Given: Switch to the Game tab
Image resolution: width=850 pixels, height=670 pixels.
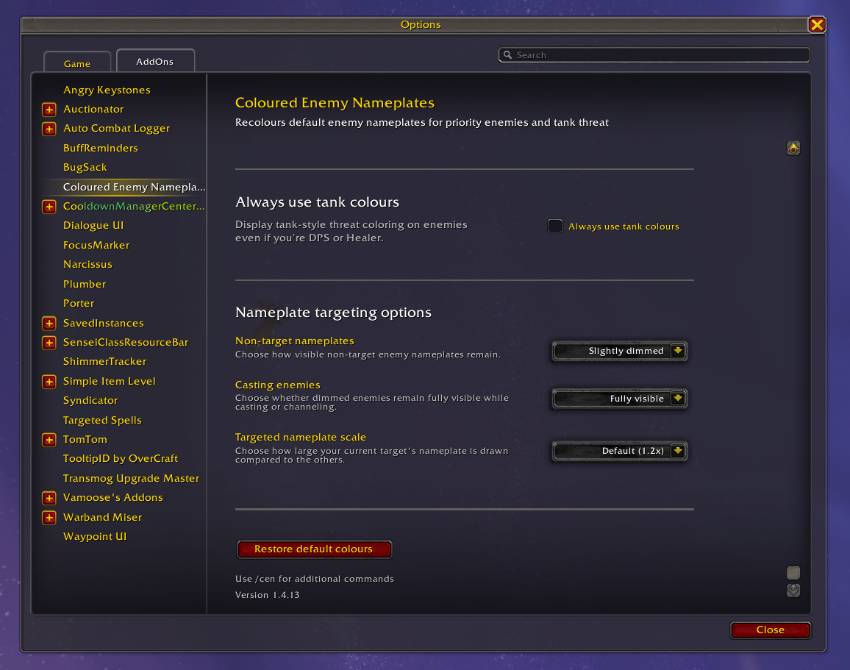Looking at the screenshot, I should [x=77, y=63].
